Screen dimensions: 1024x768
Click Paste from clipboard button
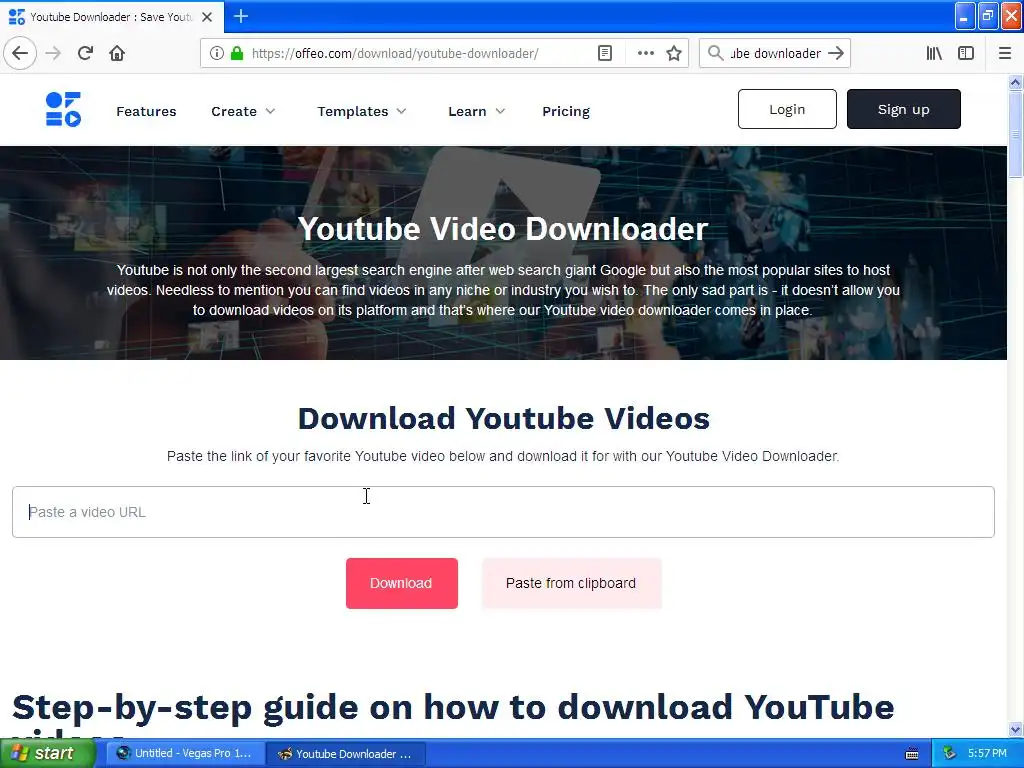point(571,583)
